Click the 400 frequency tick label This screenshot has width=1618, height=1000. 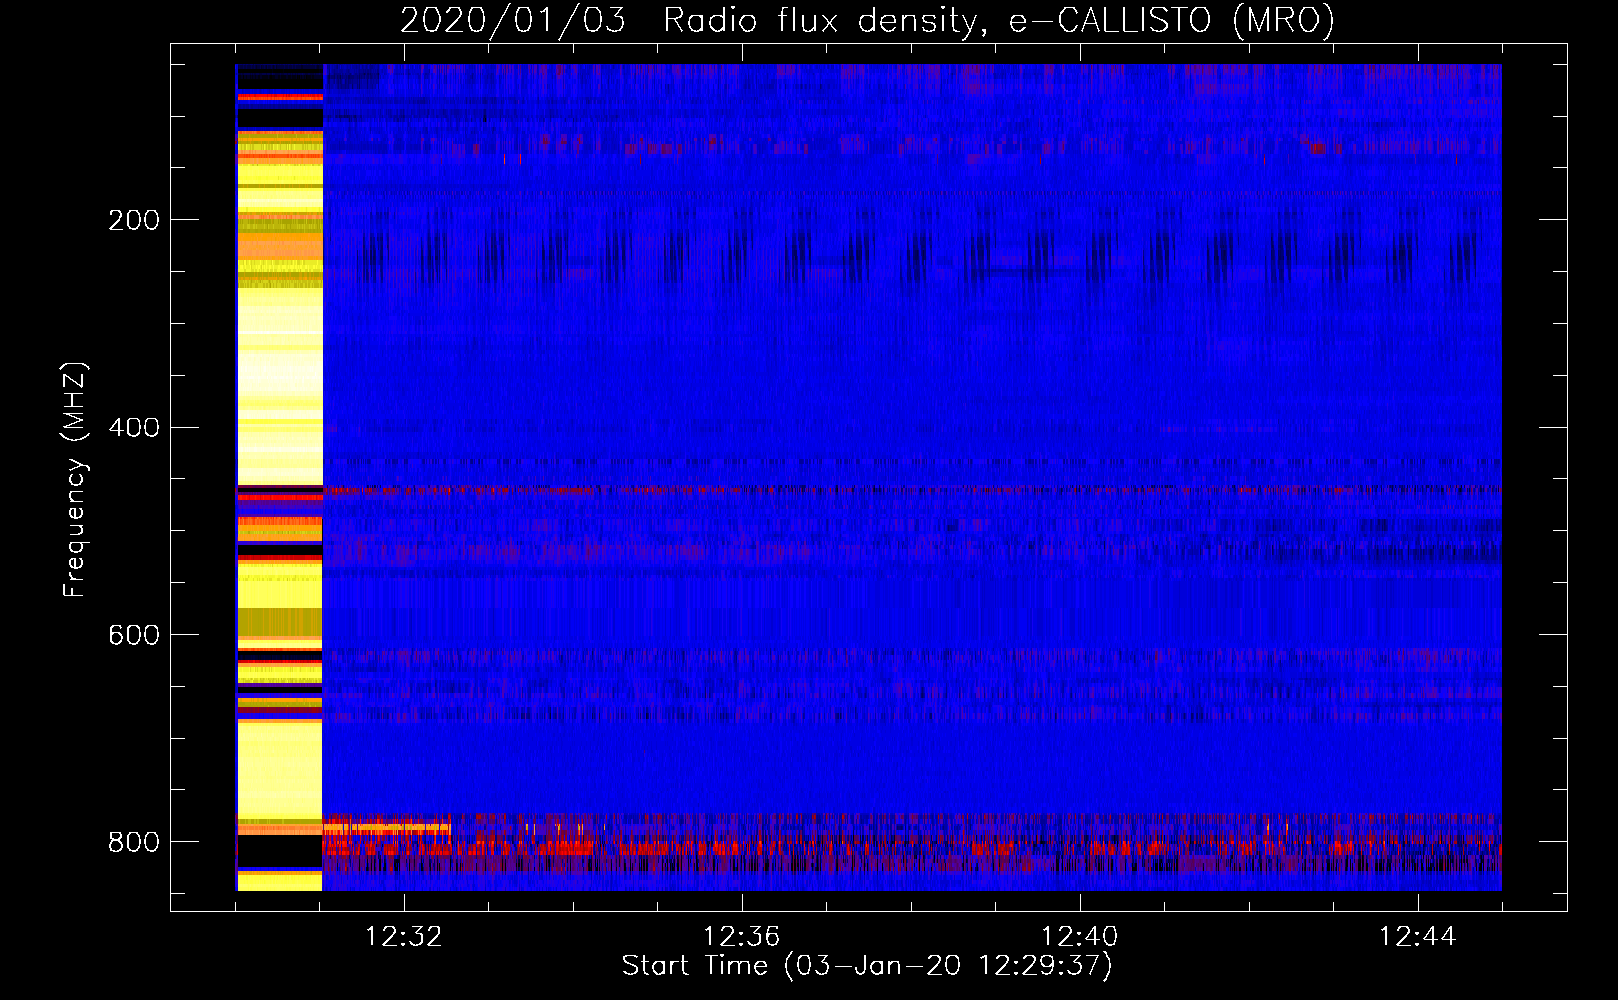click(x=134, y=428)
